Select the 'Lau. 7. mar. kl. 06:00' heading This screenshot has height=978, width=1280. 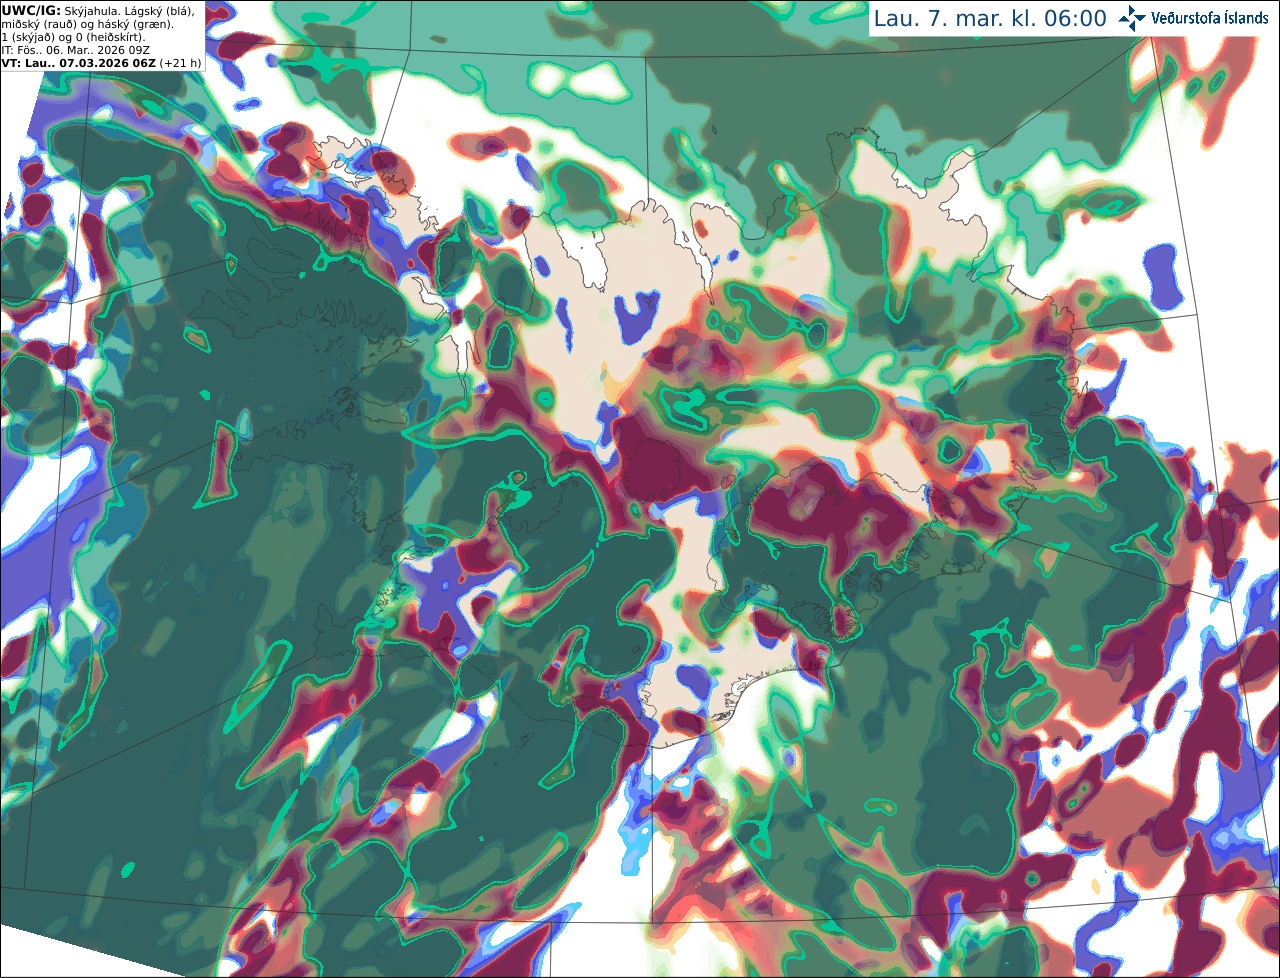(x=990, y=18)
